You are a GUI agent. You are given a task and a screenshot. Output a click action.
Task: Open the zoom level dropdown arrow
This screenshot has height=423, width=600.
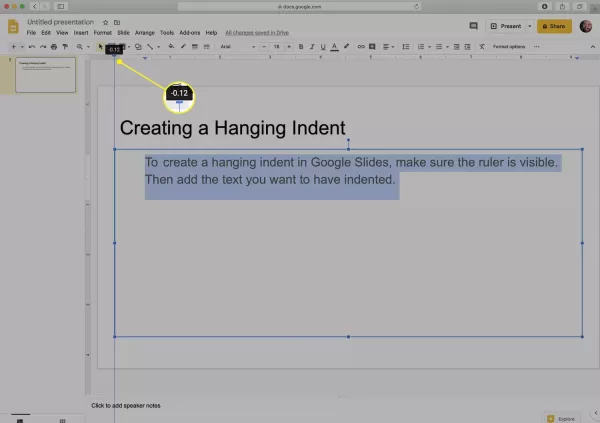(x=88, y=47)
